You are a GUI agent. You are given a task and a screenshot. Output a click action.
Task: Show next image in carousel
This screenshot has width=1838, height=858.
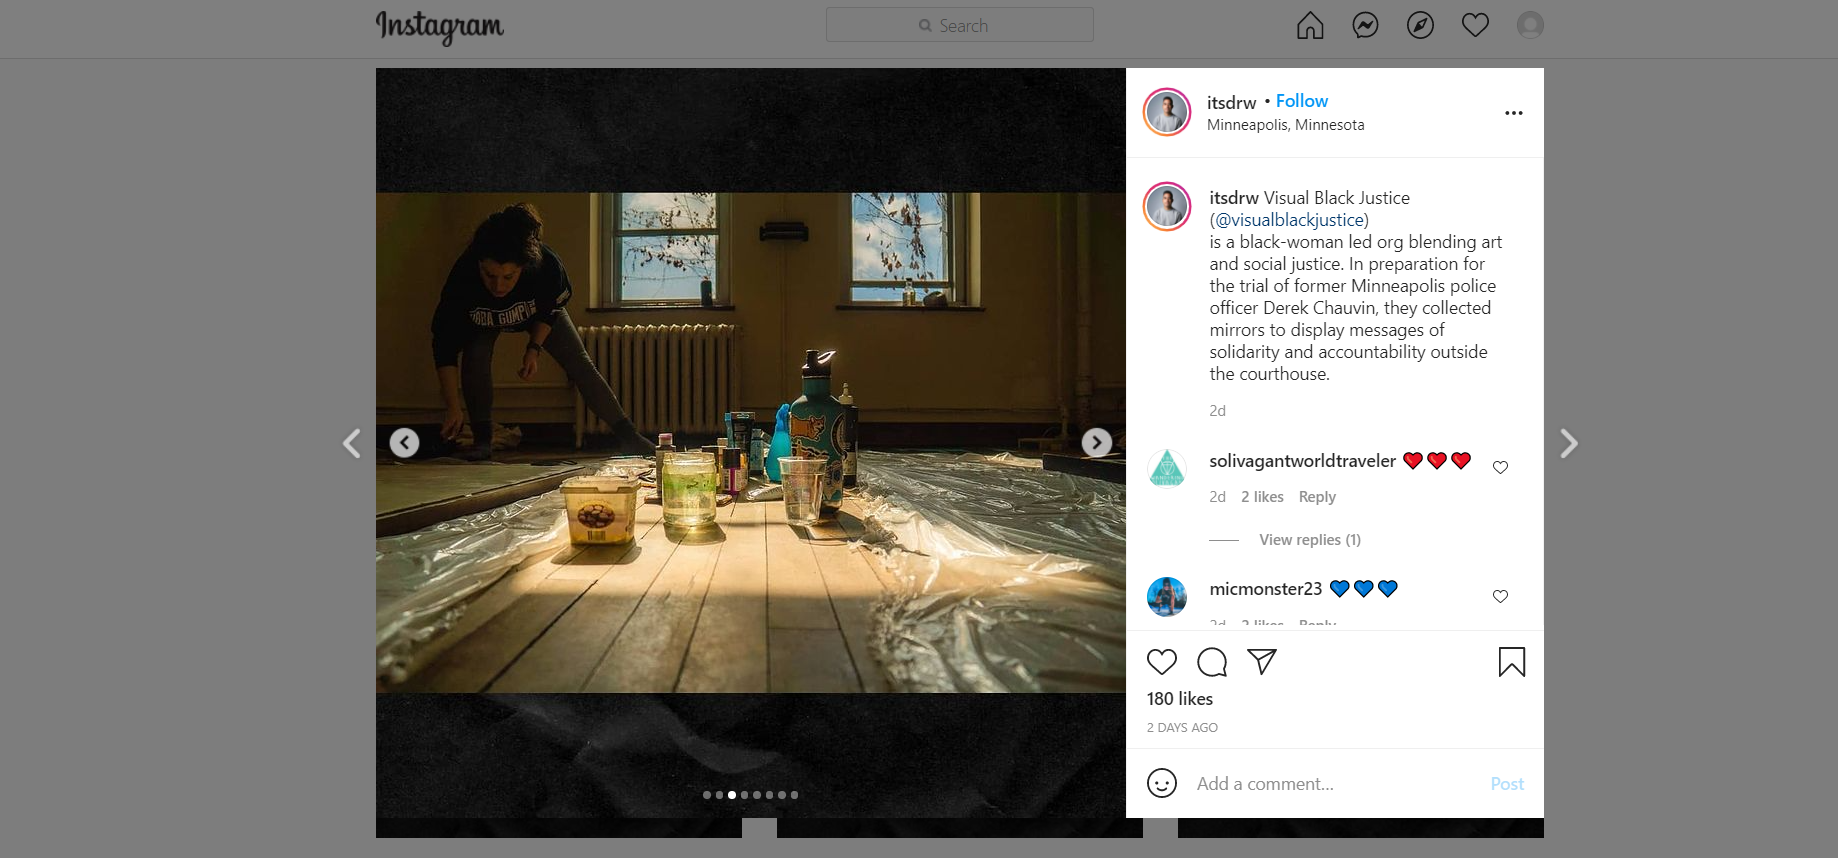pyautogui.click(x=1097, y=443)
